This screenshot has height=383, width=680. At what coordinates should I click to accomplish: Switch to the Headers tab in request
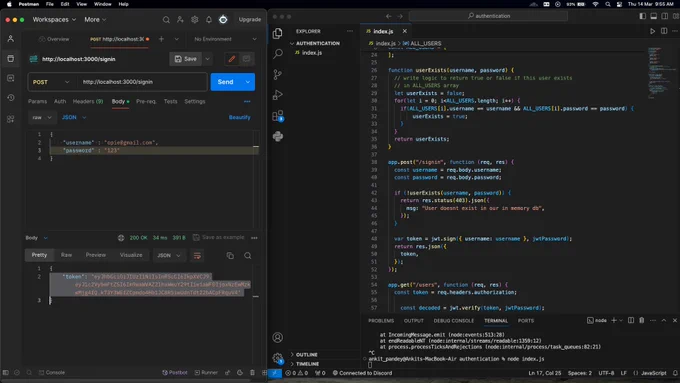(88, 101)
